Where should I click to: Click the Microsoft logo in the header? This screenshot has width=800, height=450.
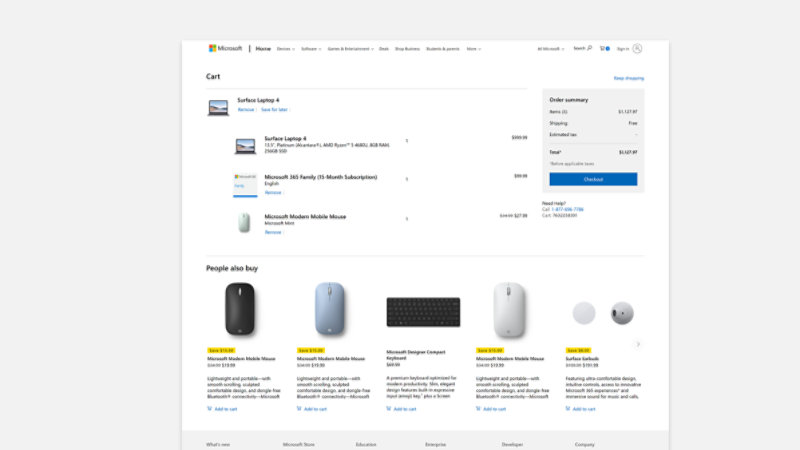(x=225, y=48)
